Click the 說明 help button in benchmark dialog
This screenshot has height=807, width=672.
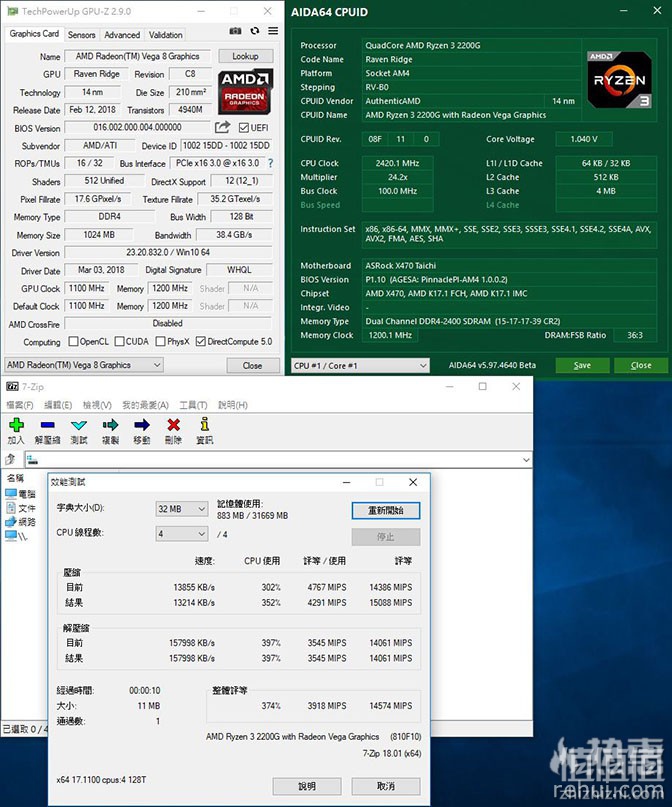point(307,786)
